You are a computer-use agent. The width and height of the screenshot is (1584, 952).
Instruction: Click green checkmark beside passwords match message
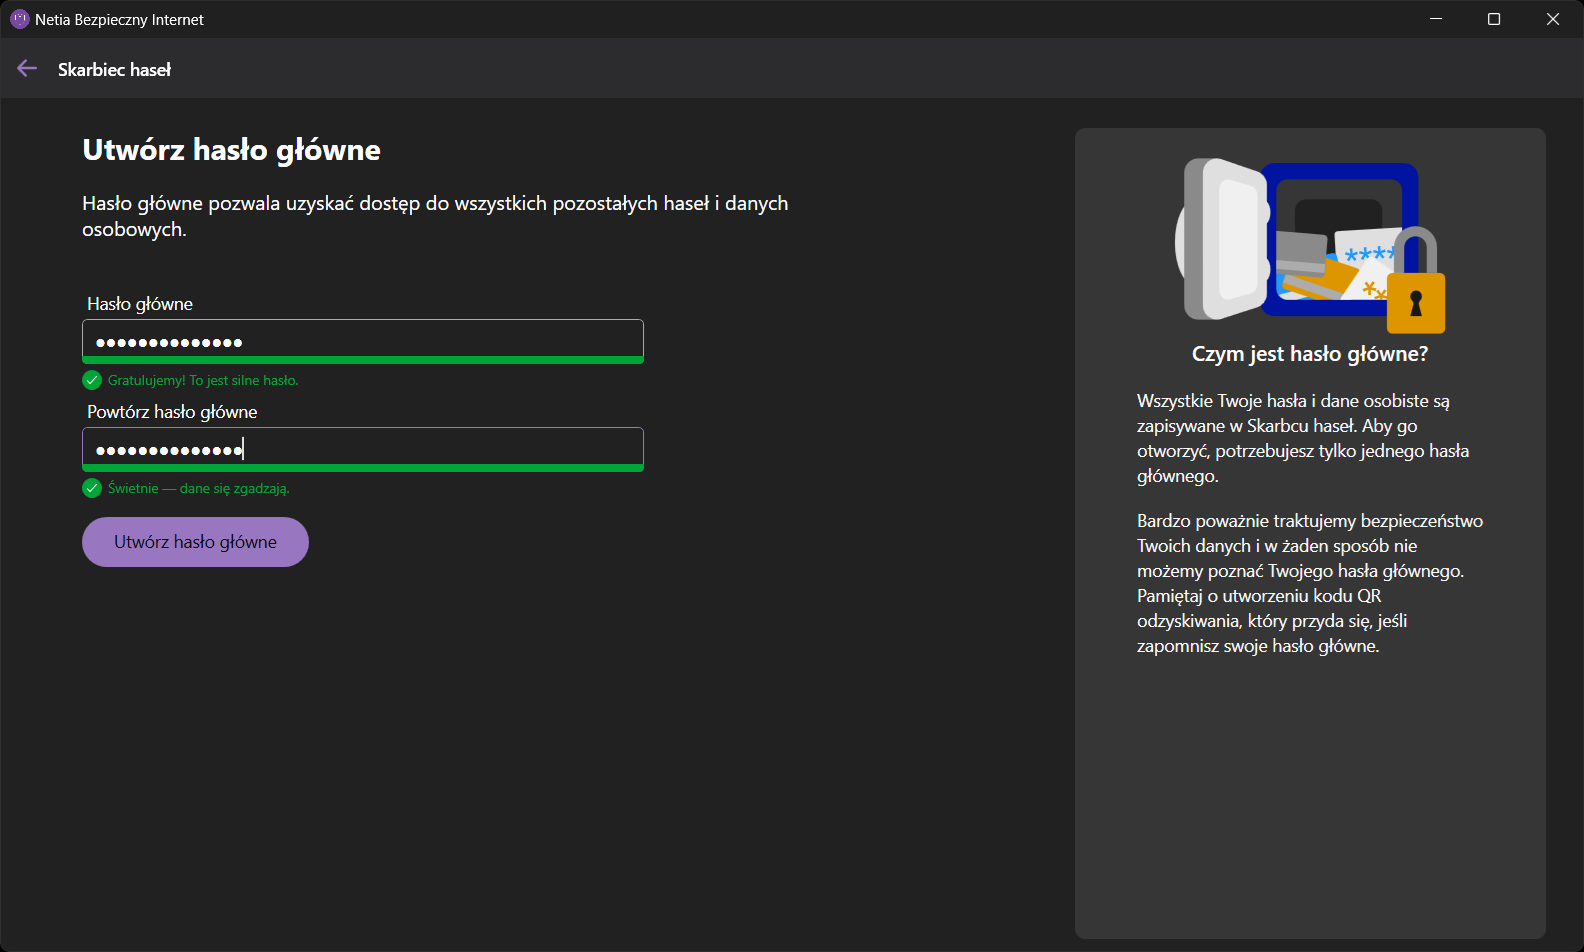92,488
